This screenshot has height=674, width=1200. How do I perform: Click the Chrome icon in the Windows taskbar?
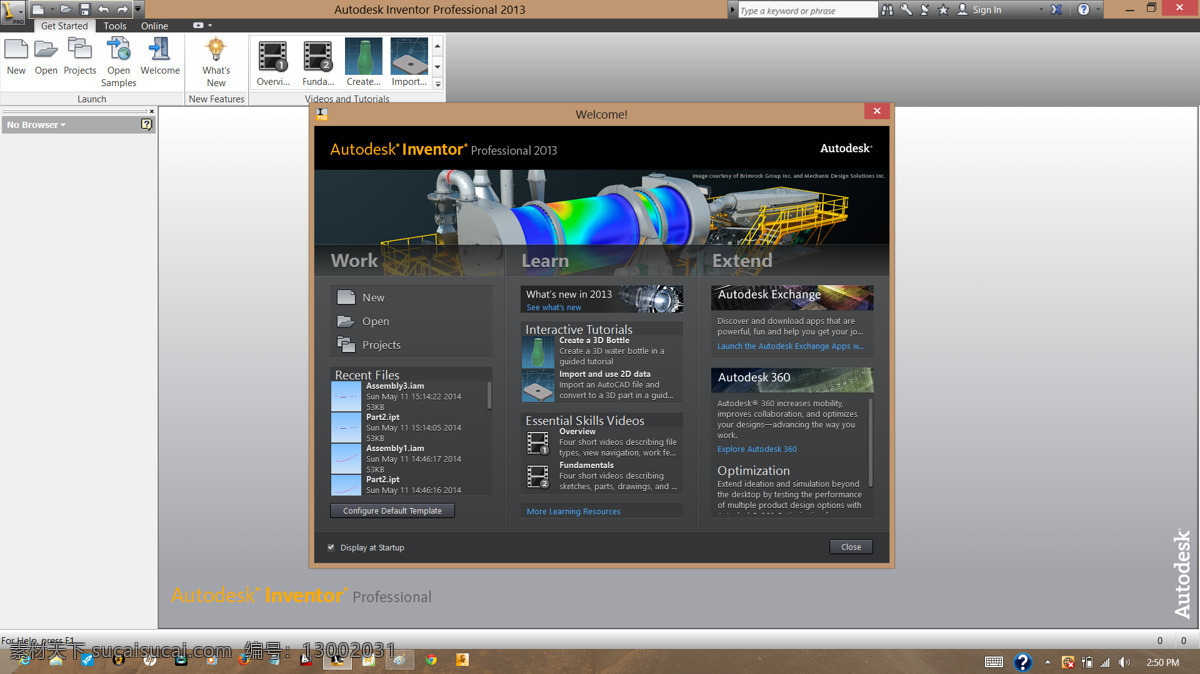click(x=431, y=660)
